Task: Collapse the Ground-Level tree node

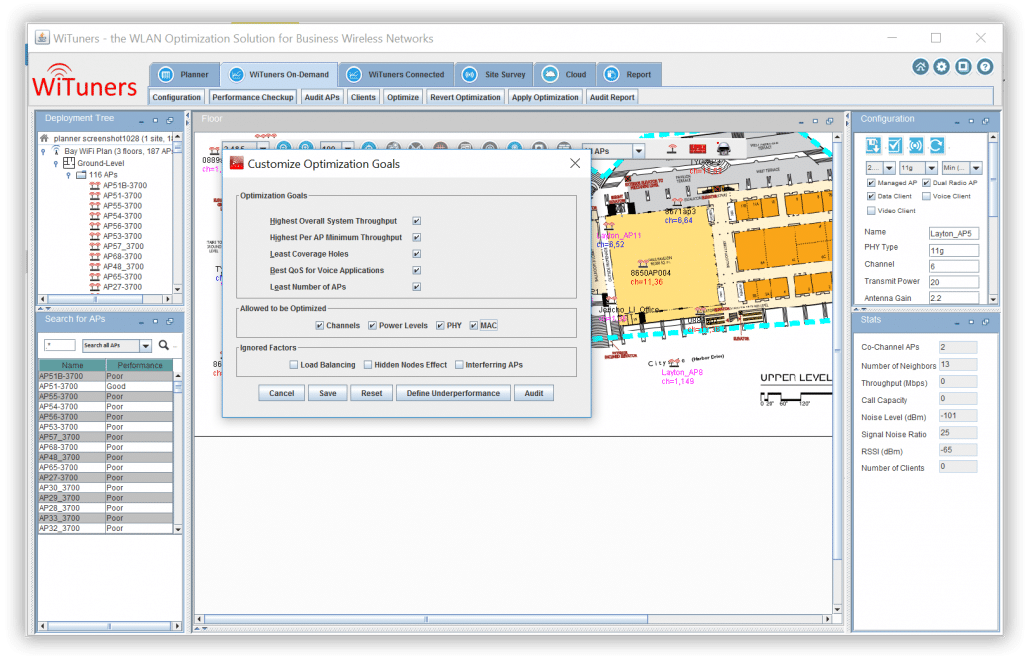Action: pyautogui.click(x=56, y=164)
